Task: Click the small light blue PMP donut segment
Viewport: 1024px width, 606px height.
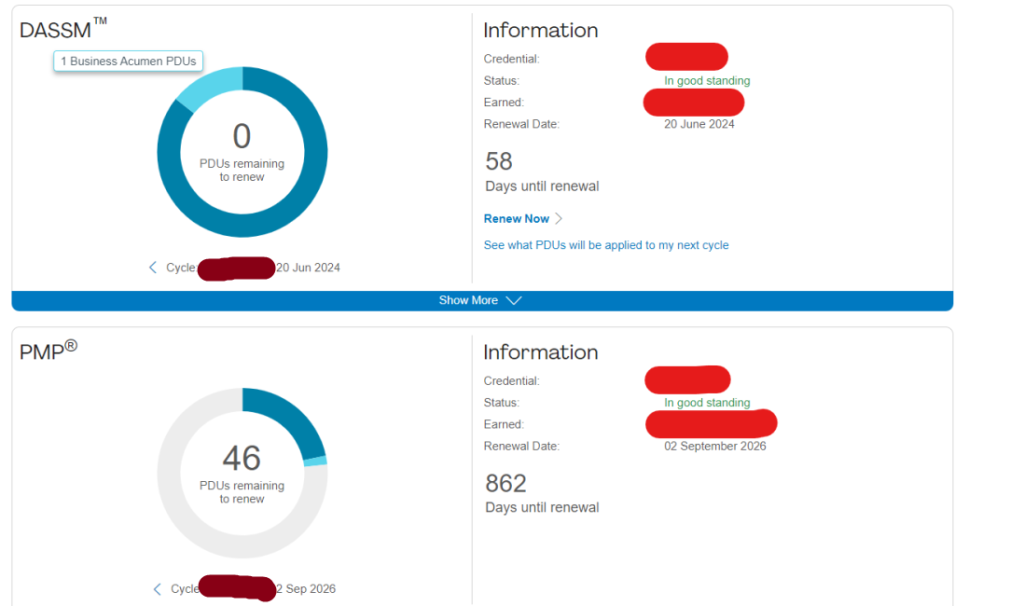Action: [316, 461]
